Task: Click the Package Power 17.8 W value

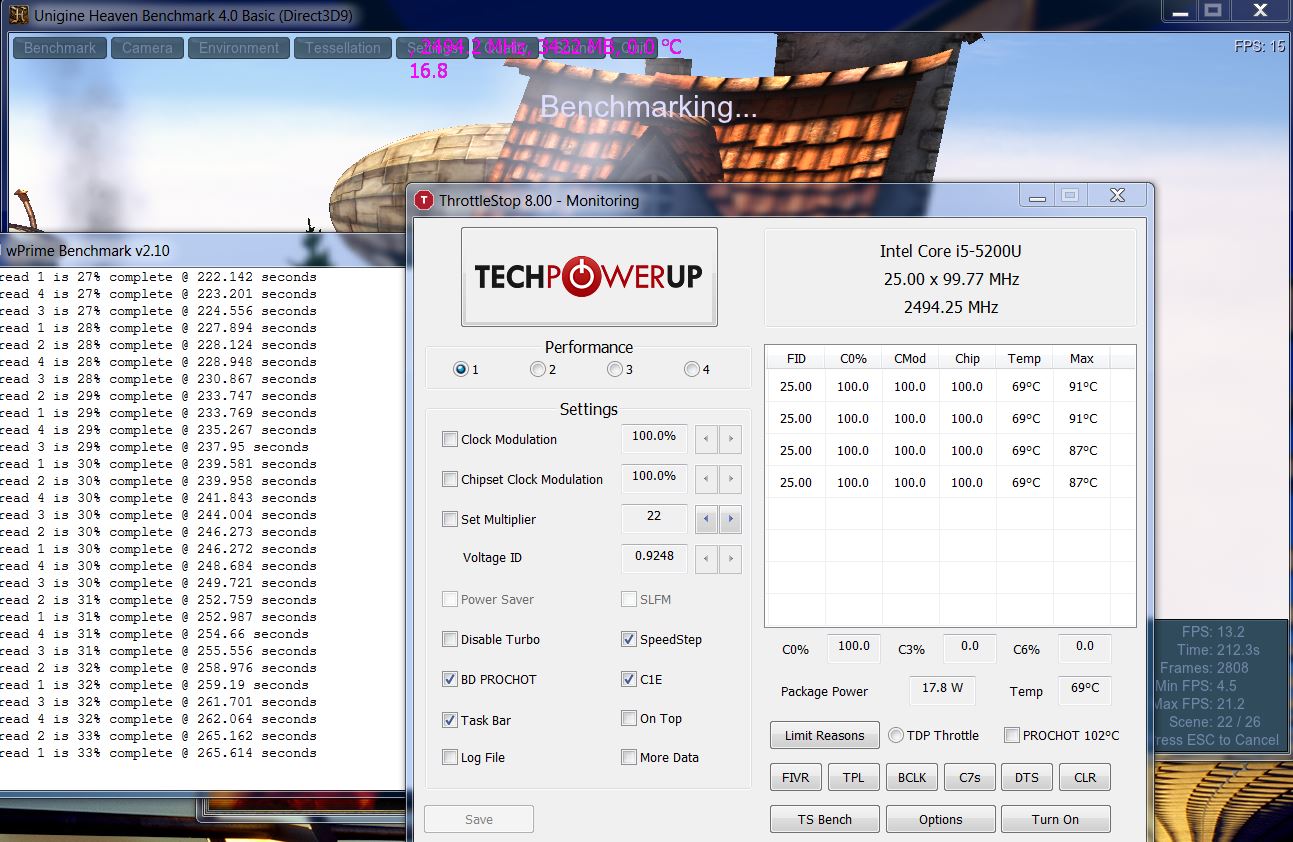Action: [x=942, y=690]
